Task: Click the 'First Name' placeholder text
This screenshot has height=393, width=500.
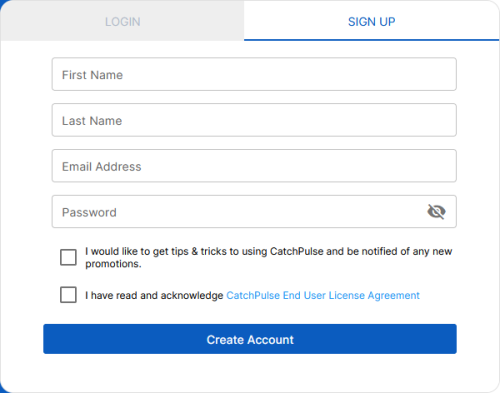Action: coord(92,75)
